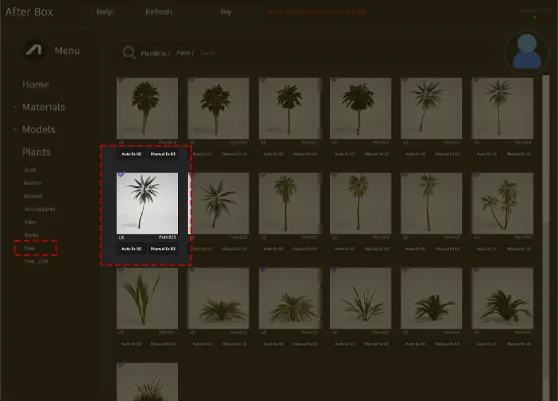The height and width of the screenshot is (401, 558).
Task: Click Auto Ex UE under Palm031
Action: pos(131,344)
